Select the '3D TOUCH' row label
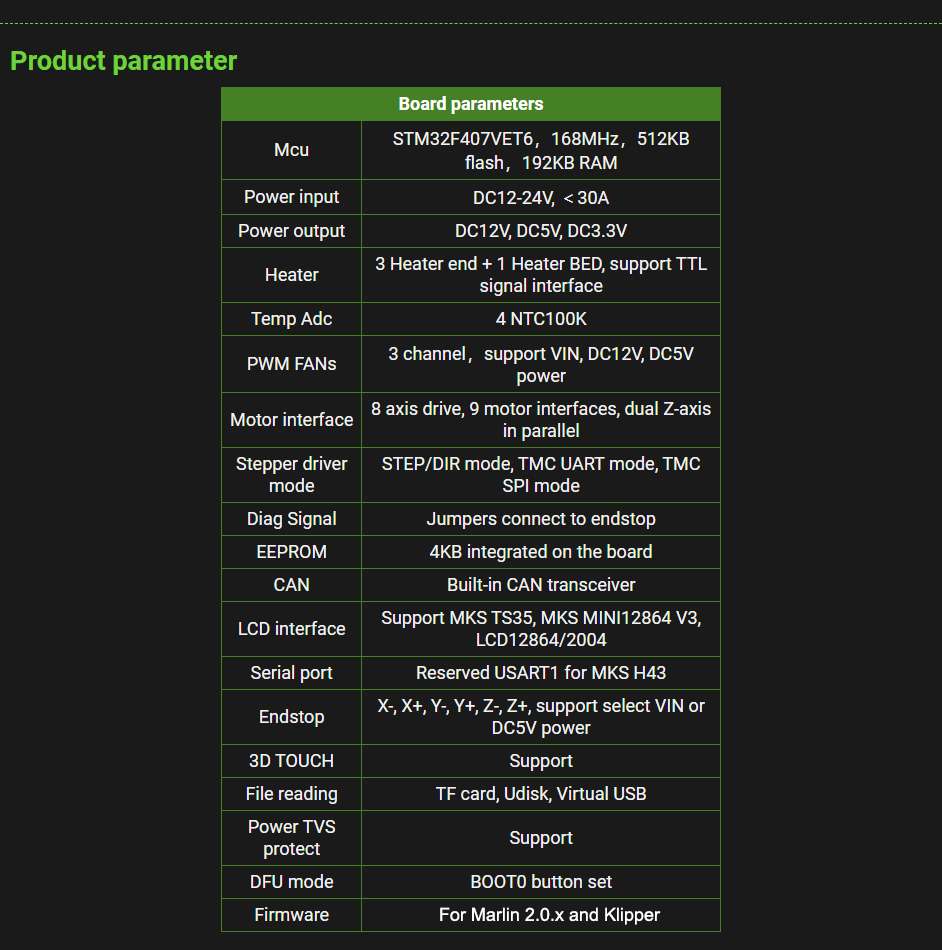 291,761
